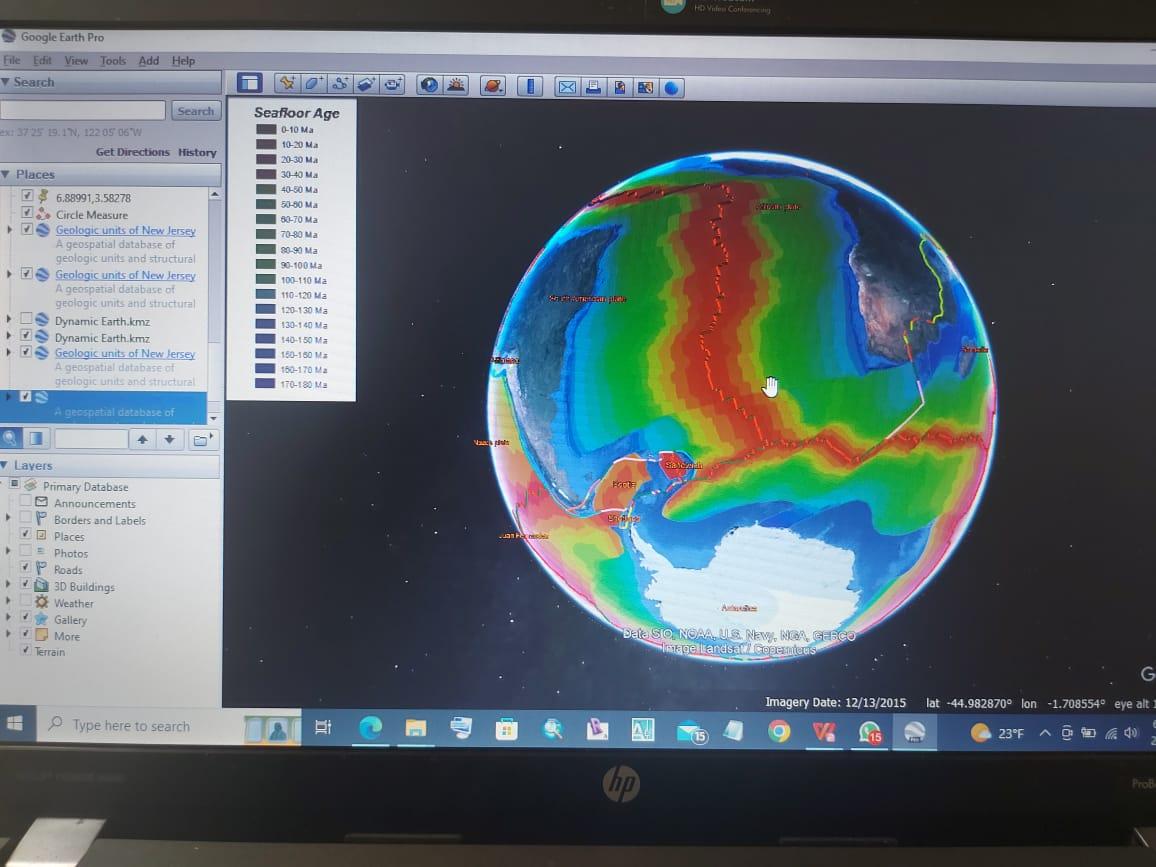This screenshot has height=867, width=1156.
Task: Expand the first Geologic units of New Jersey entry
Action: tap(9, 230)
